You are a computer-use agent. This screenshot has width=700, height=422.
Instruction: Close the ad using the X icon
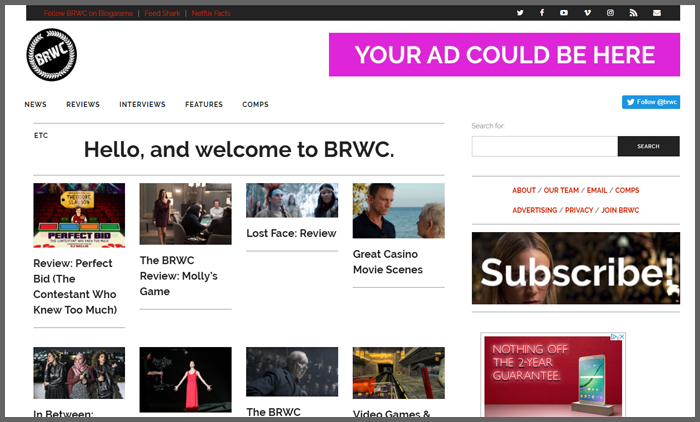point(621,337)
